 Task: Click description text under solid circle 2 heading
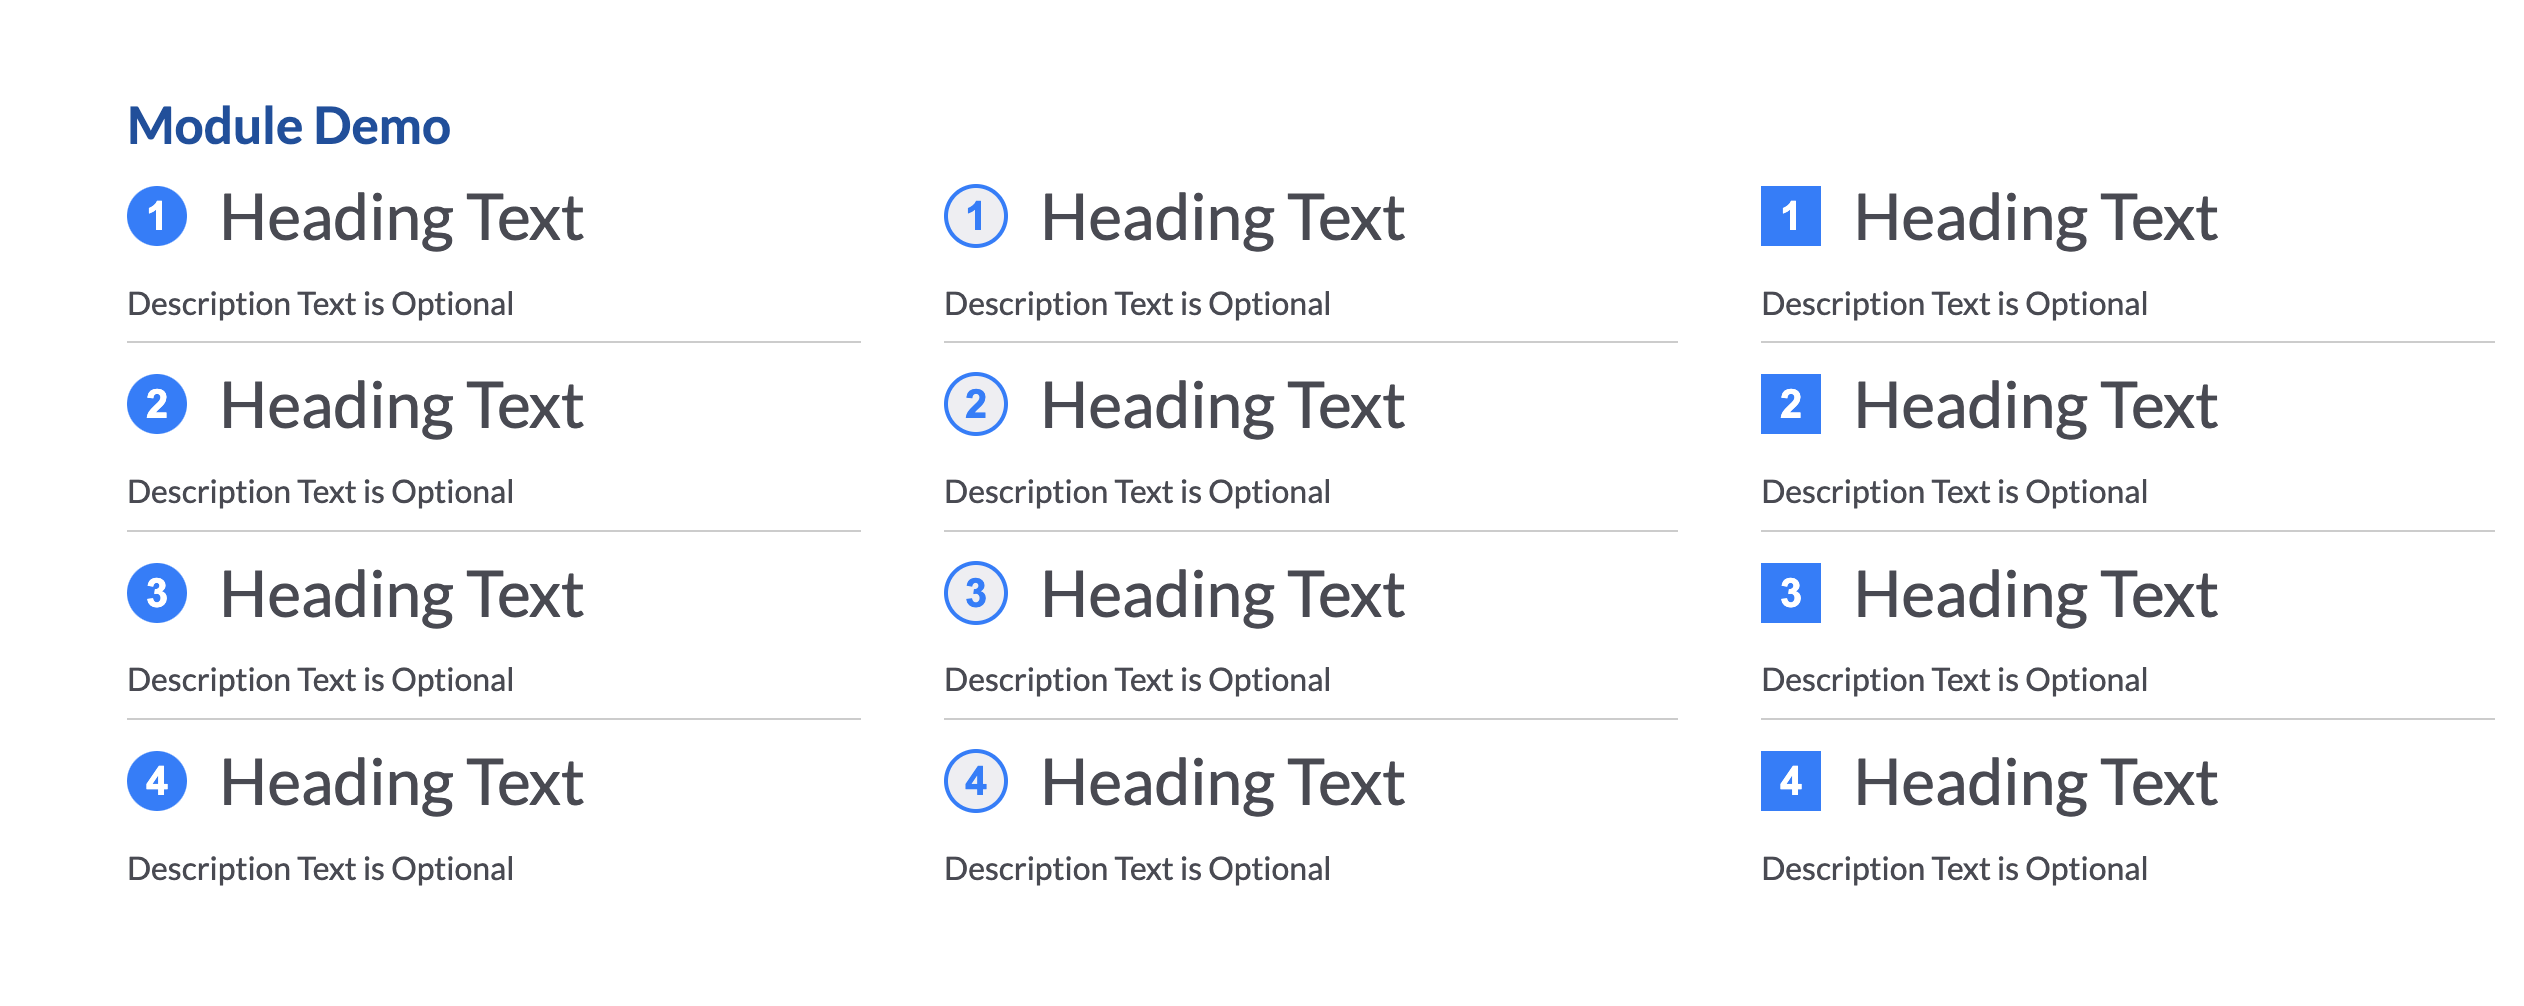click(x=320, y=492)
